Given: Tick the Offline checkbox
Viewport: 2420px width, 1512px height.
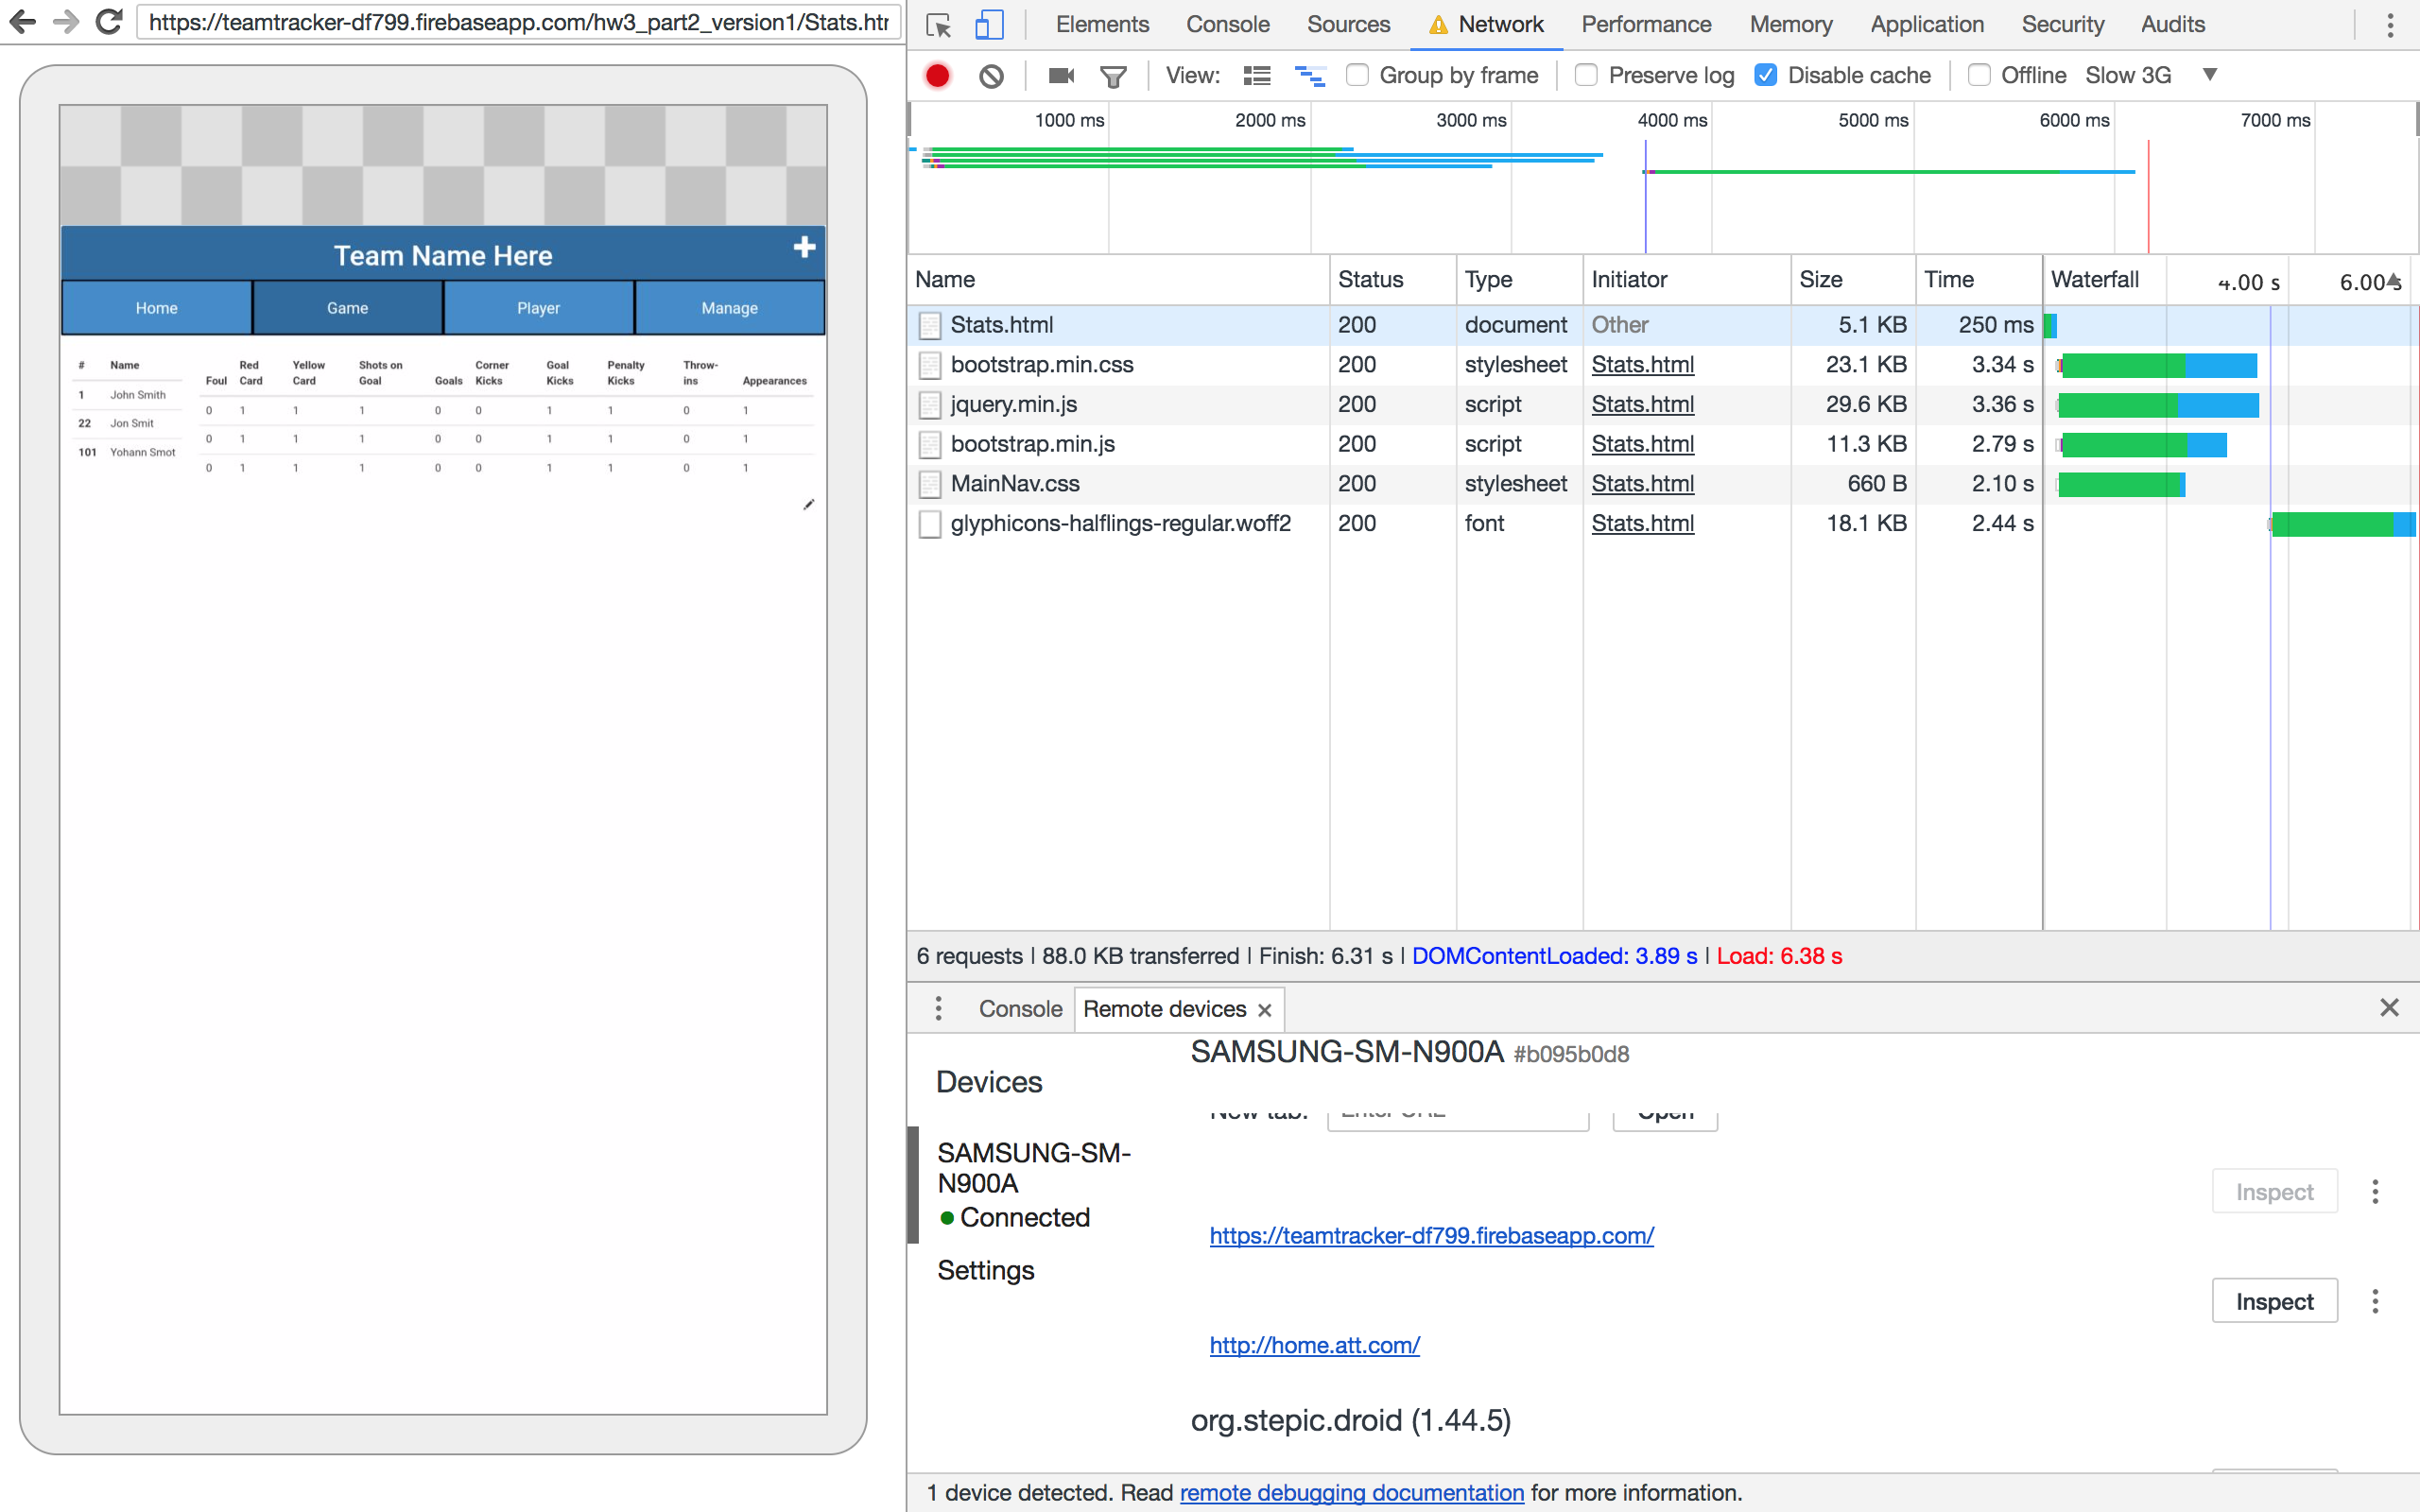Looking at the screenshot, I should (x=1979, y=76).
